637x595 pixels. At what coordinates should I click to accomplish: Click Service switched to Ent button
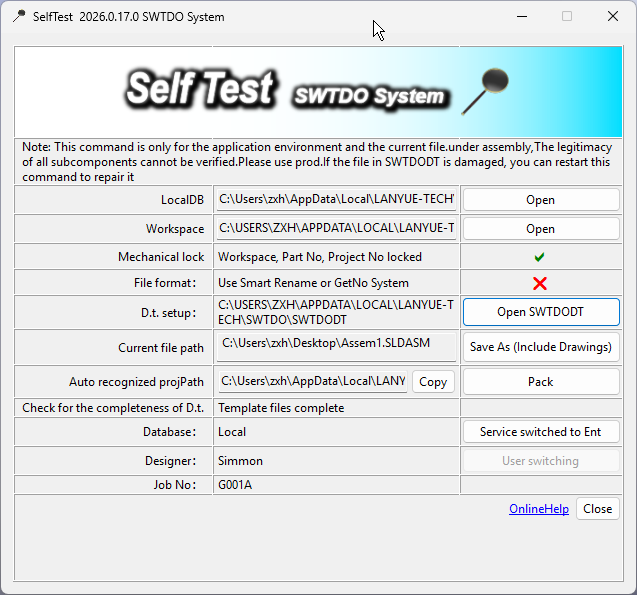540,432
